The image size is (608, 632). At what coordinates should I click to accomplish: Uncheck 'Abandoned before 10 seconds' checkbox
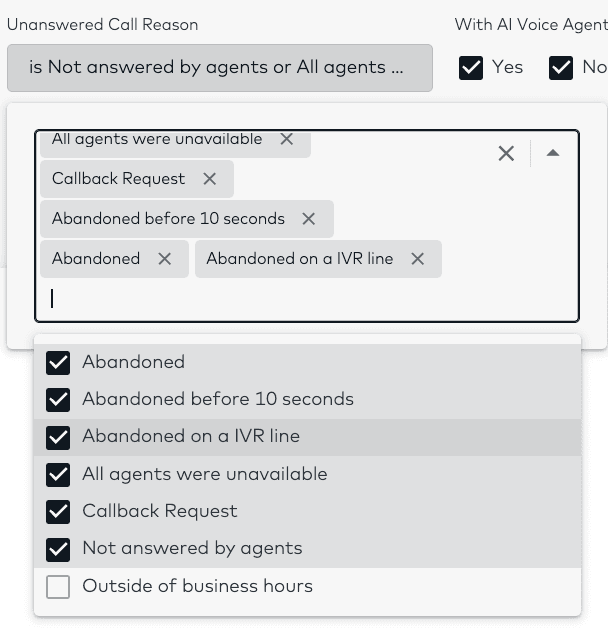pos(58,400)
